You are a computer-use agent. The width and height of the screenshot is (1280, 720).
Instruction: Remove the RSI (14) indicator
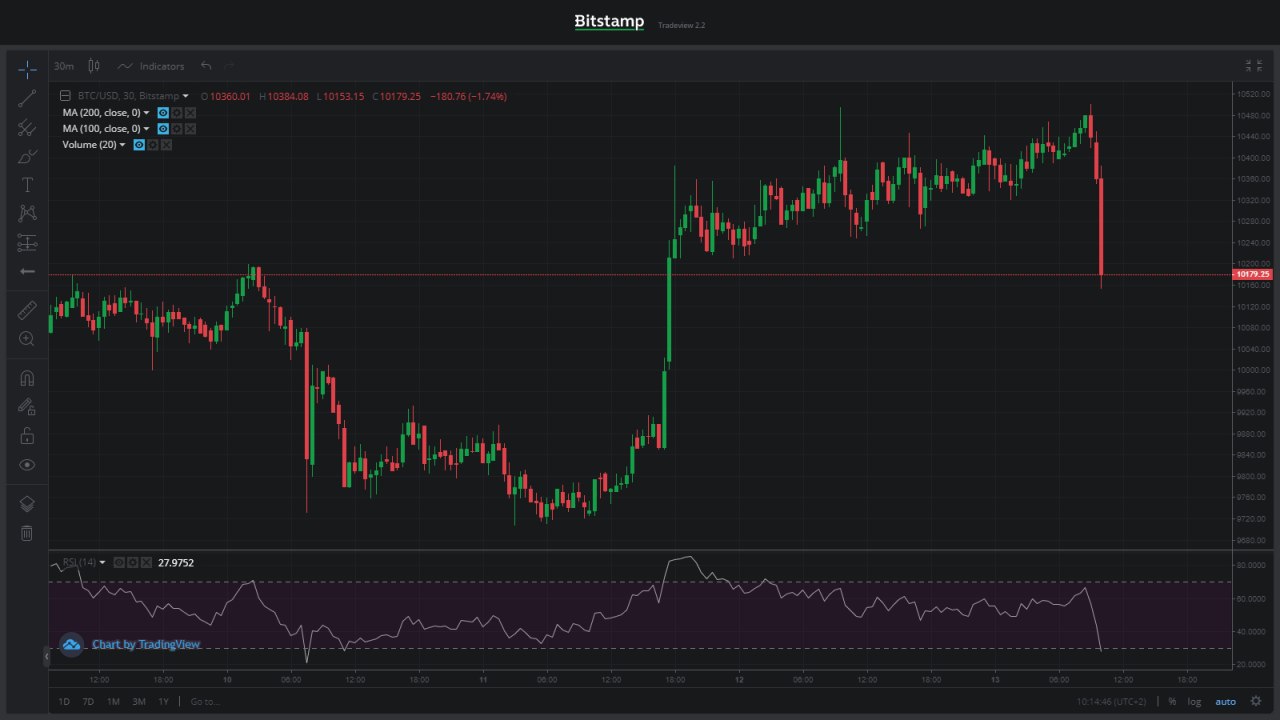(x=146, y=563)
